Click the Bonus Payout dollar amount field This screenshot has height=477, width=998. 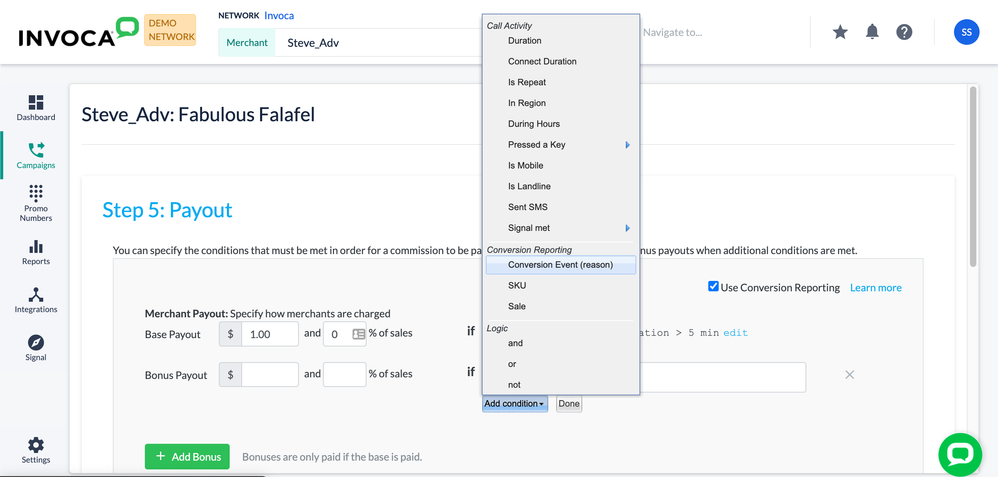click(270, 374)
